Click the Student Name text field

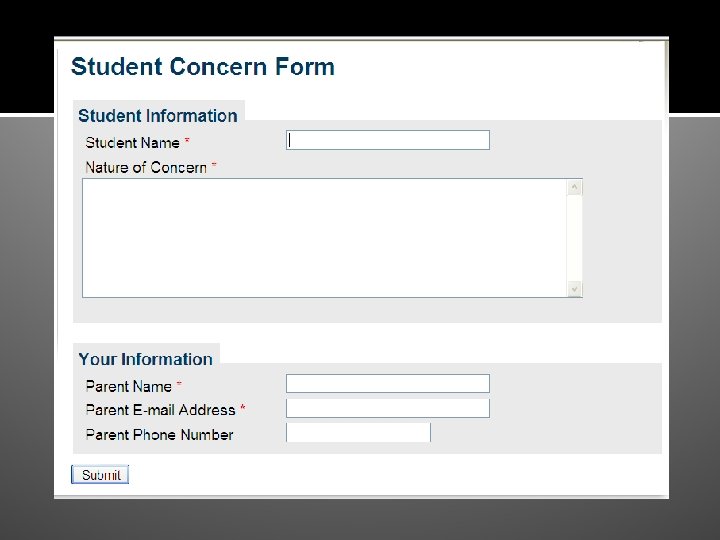tap(388, 140)
